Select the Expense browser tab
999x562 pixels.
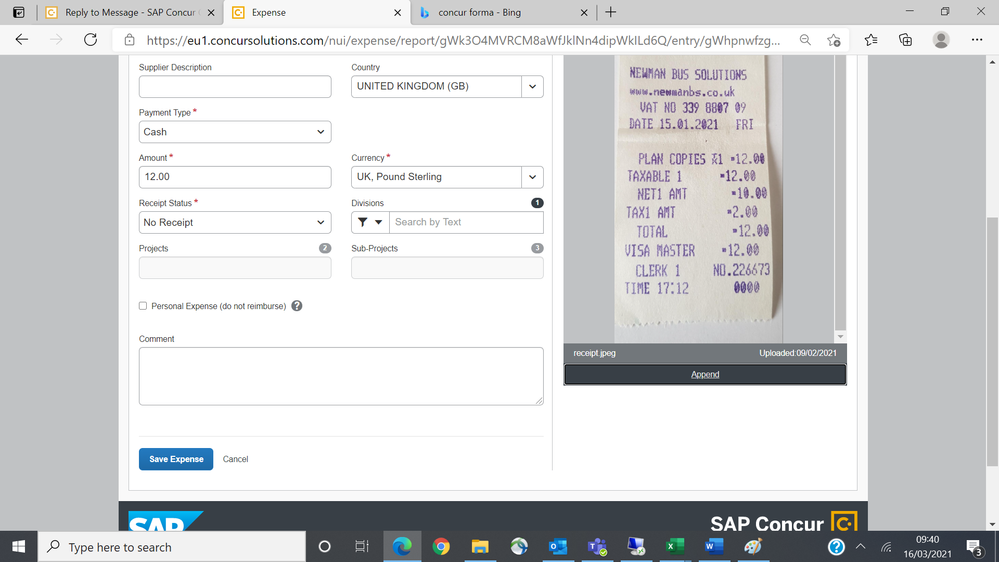click(x=317, y=12)
